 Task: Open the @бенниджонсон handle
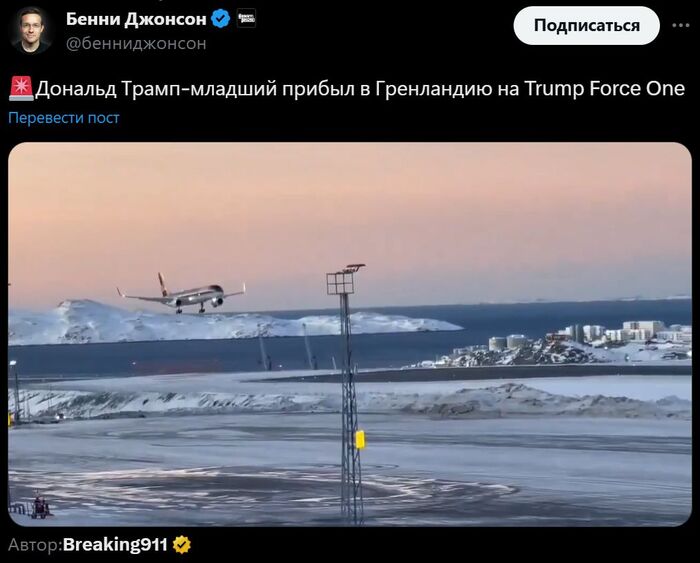136,43
